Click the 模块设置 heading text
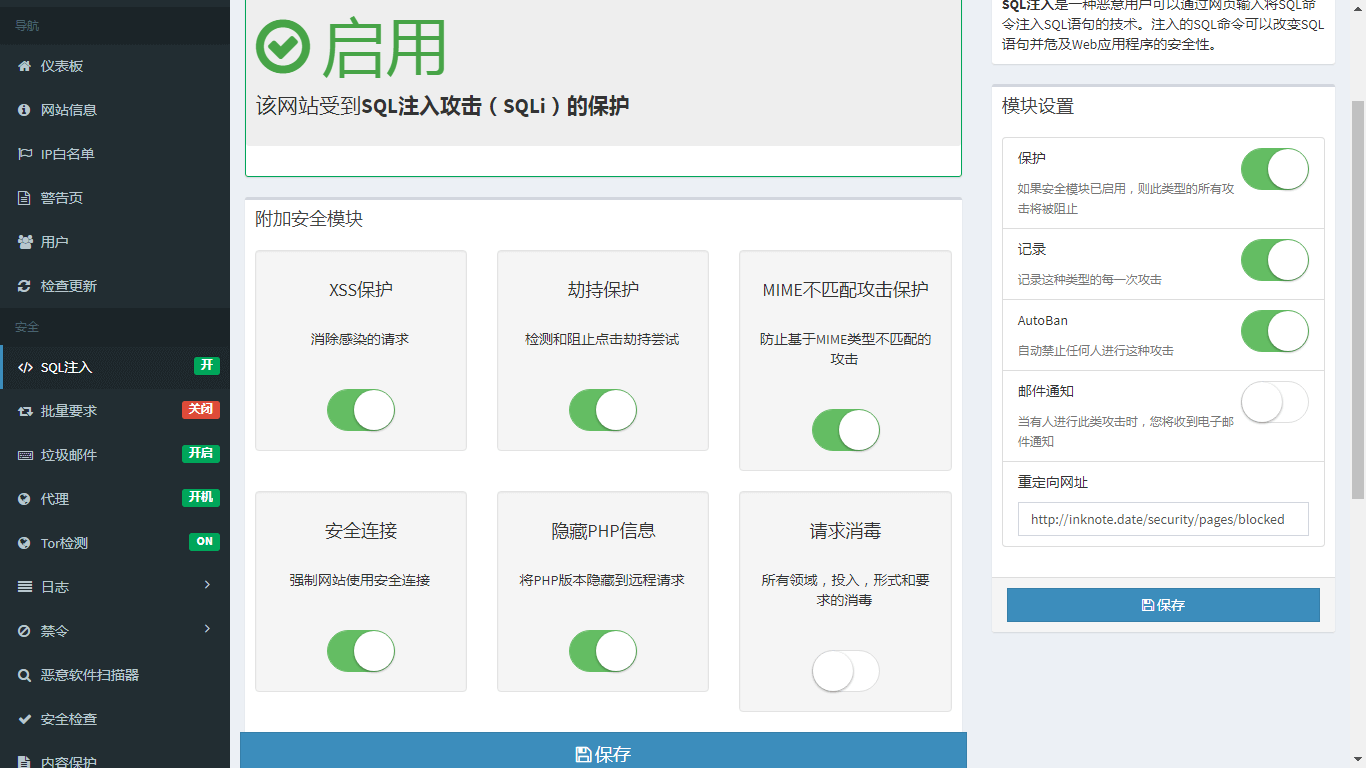Viewport: 1366px width, 768px height. click(x=1038, y=106)
